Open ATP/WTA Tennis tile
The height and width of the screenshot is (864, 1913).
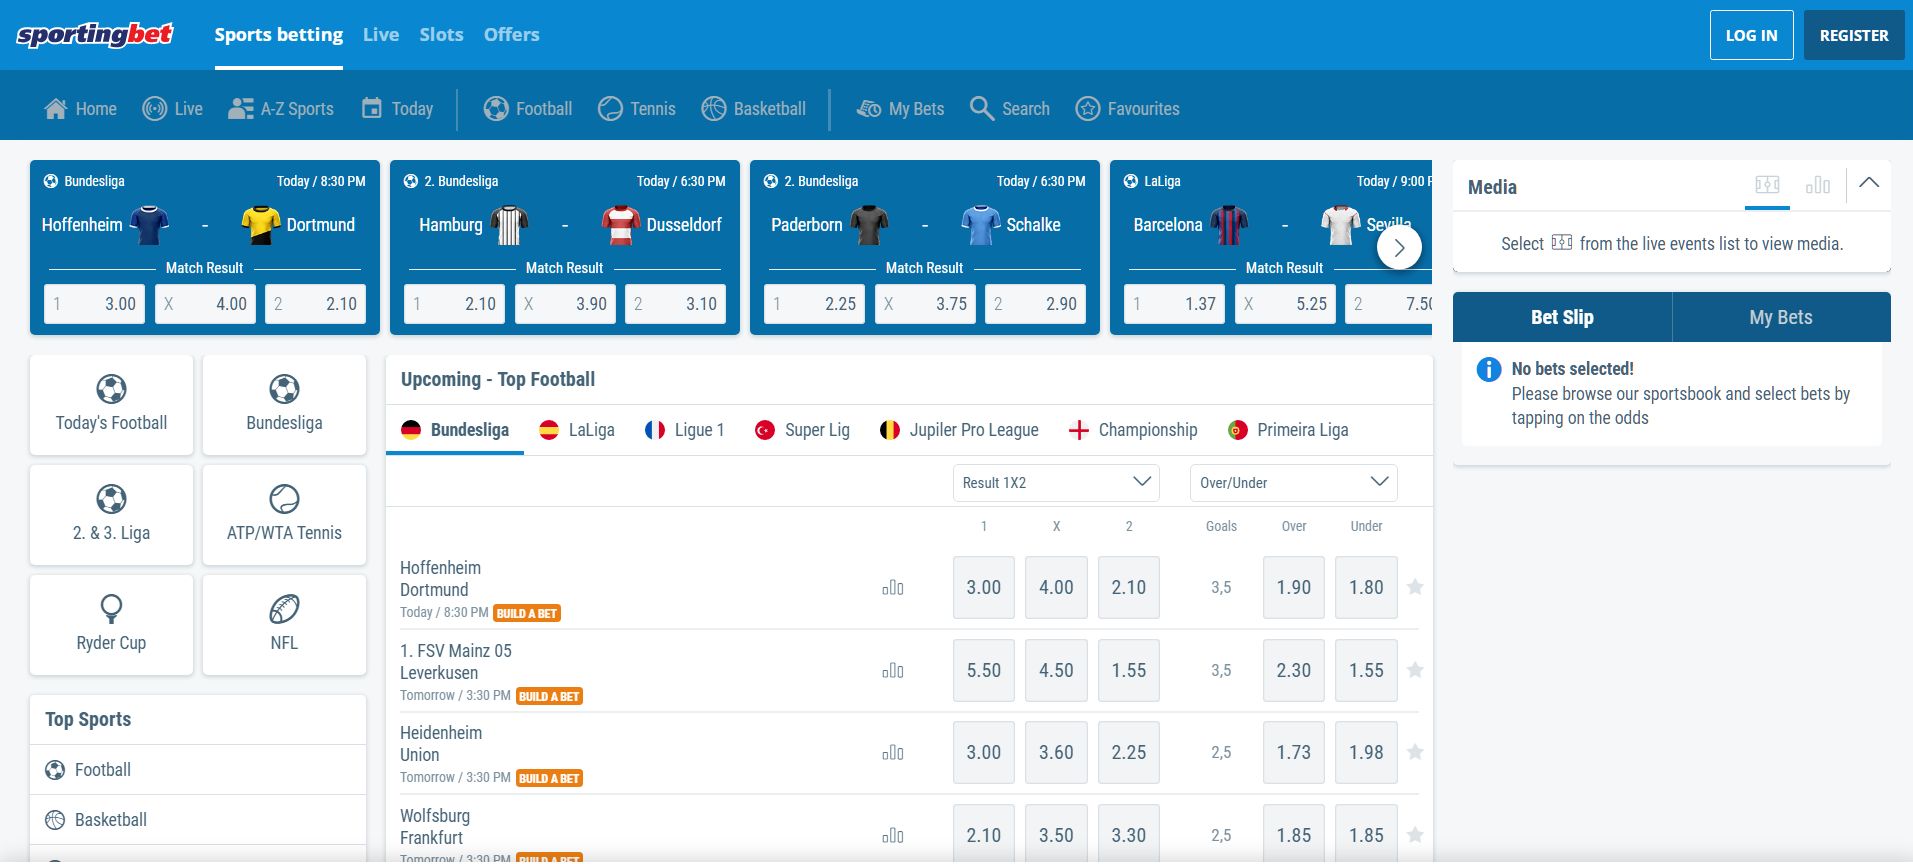pos(284,515)
